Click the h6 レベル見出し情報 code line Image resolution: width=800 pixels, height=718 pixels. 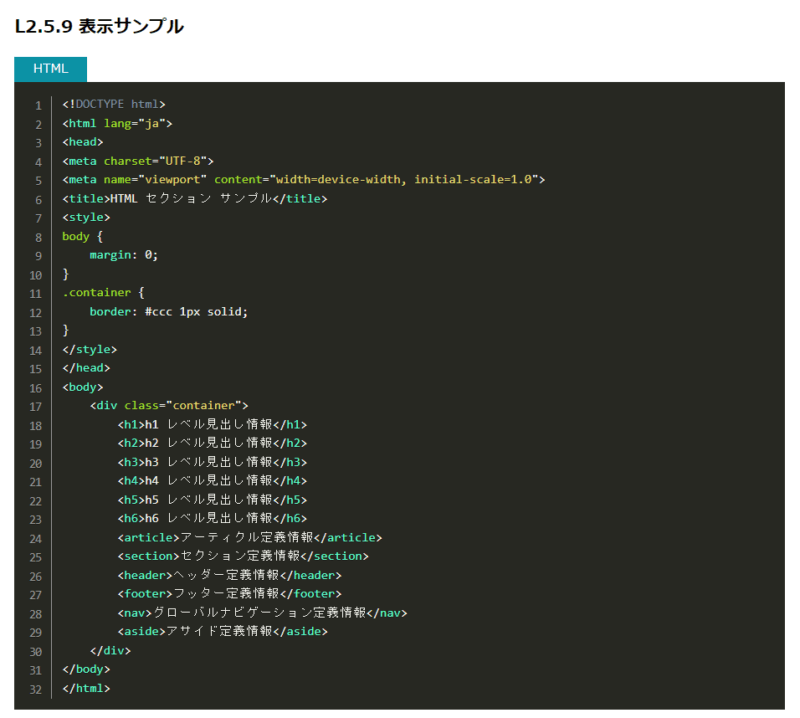[x=212, y=519]
